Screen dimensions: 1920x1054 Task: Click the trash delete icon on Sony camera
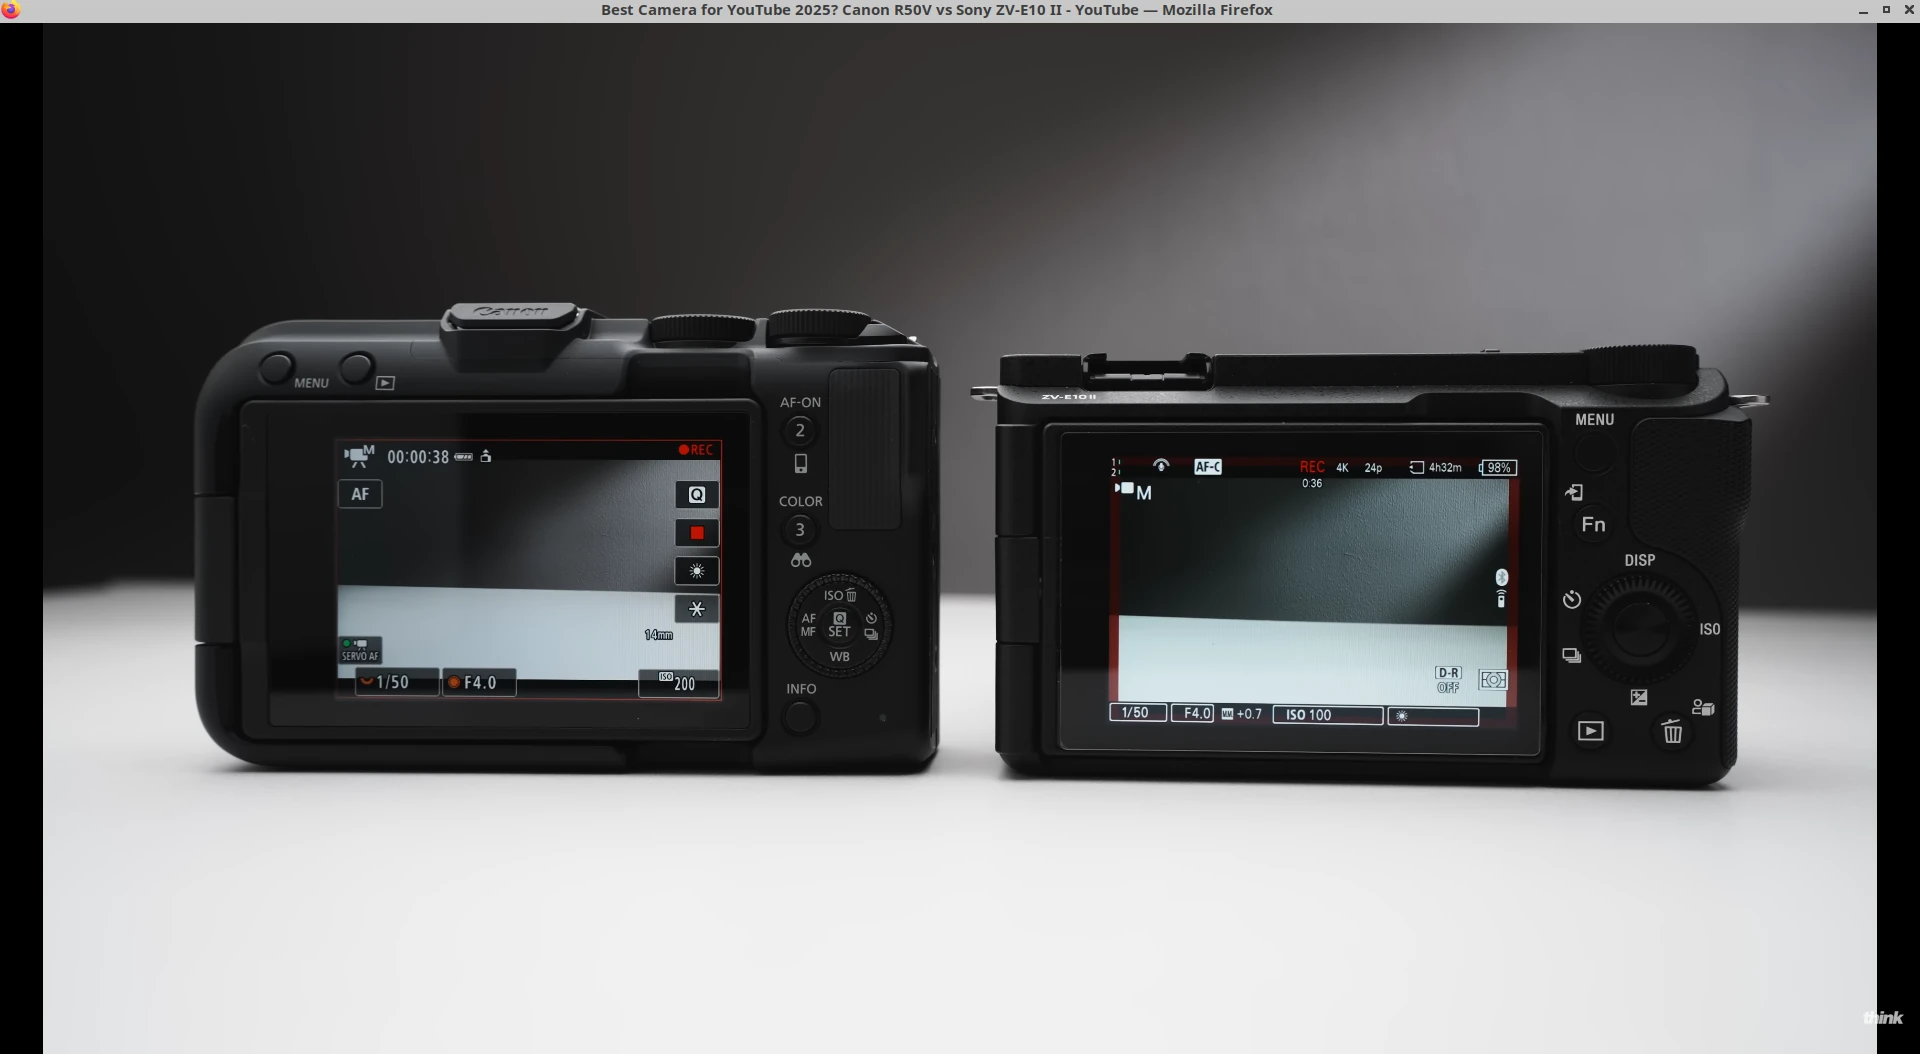(1672, 732)
